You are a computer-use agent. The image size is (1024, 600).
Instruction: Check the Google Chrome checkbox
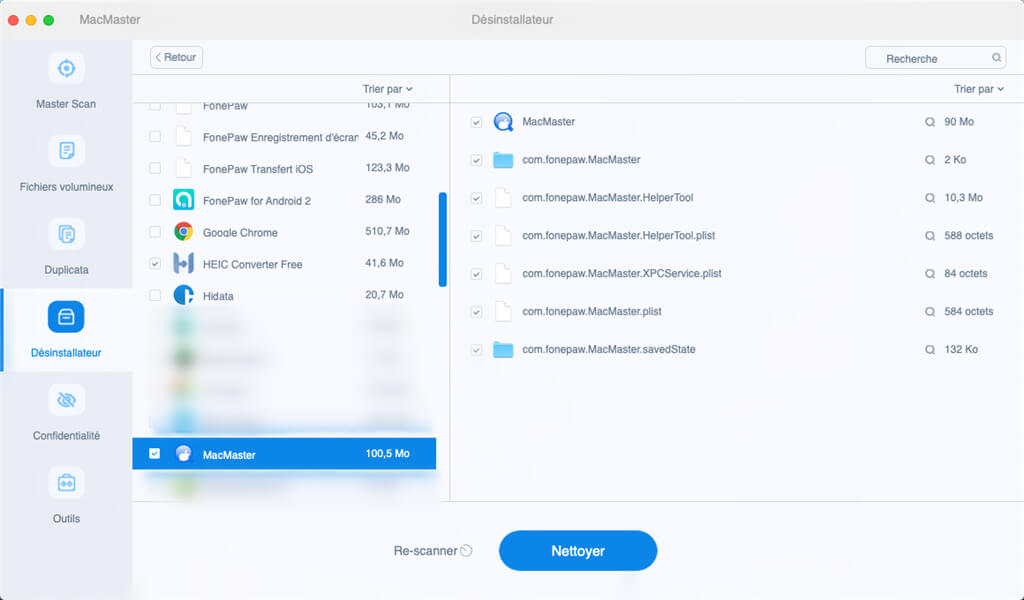155,231
